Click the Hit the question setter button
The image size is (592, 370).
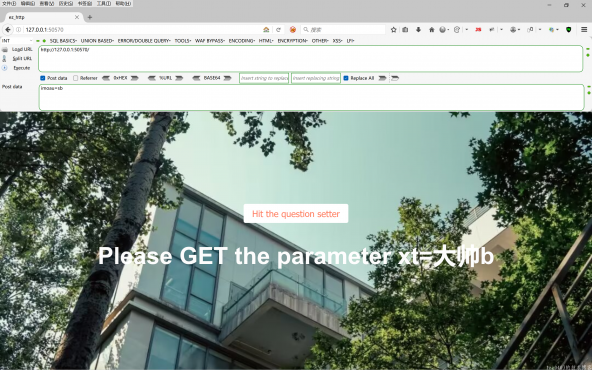[296, 214]
